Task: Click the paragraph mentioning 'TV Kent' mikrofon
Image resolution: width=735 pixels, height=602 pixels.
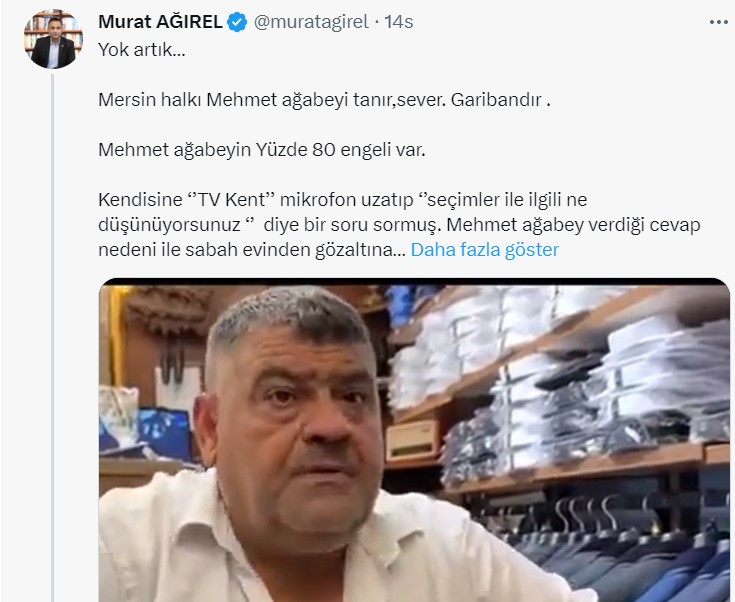Action: pyautogui.click(x=399, y=225)
